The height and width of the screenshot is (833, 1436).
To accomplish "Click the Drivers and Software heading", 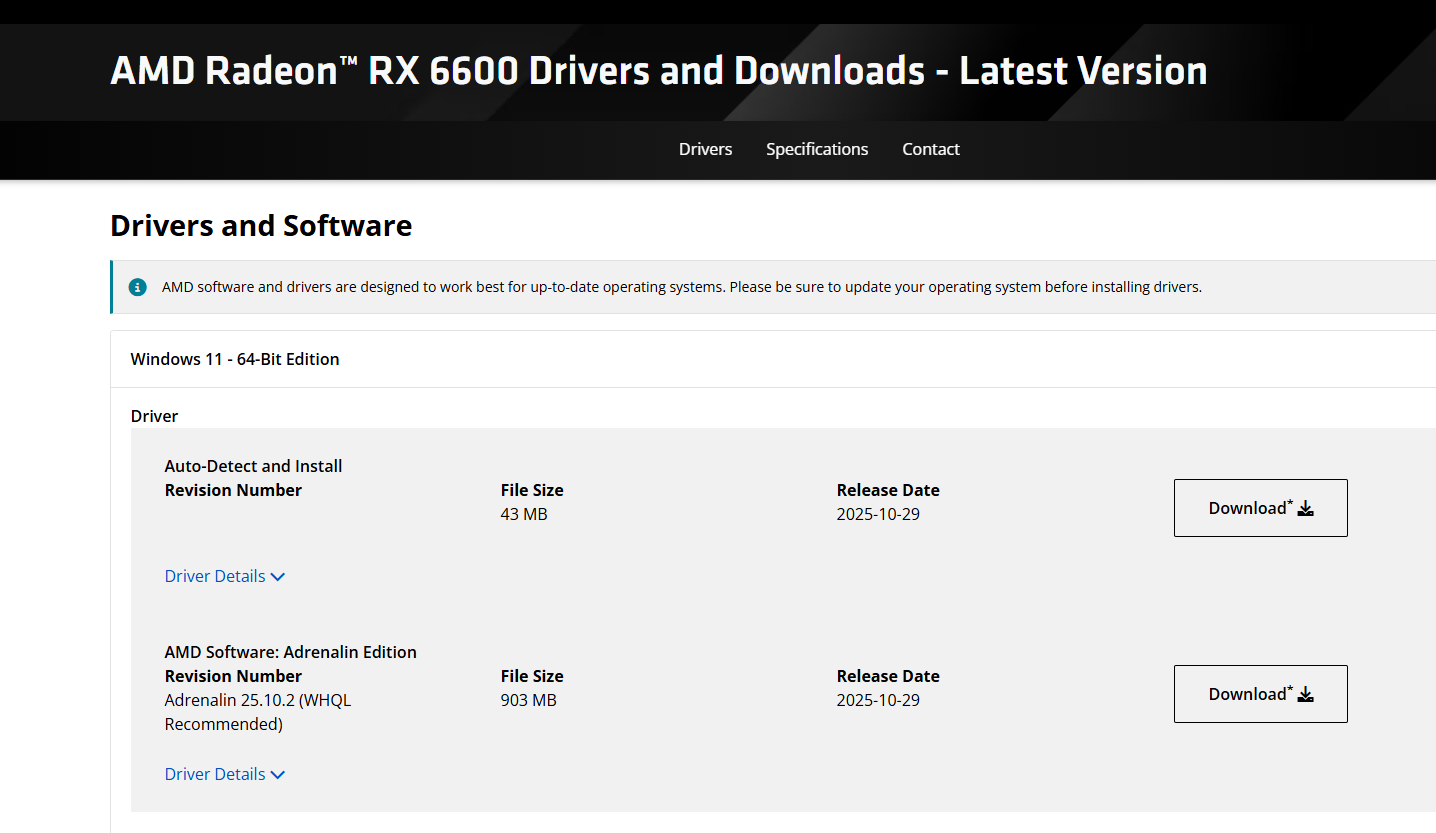I will pos(261,226).
